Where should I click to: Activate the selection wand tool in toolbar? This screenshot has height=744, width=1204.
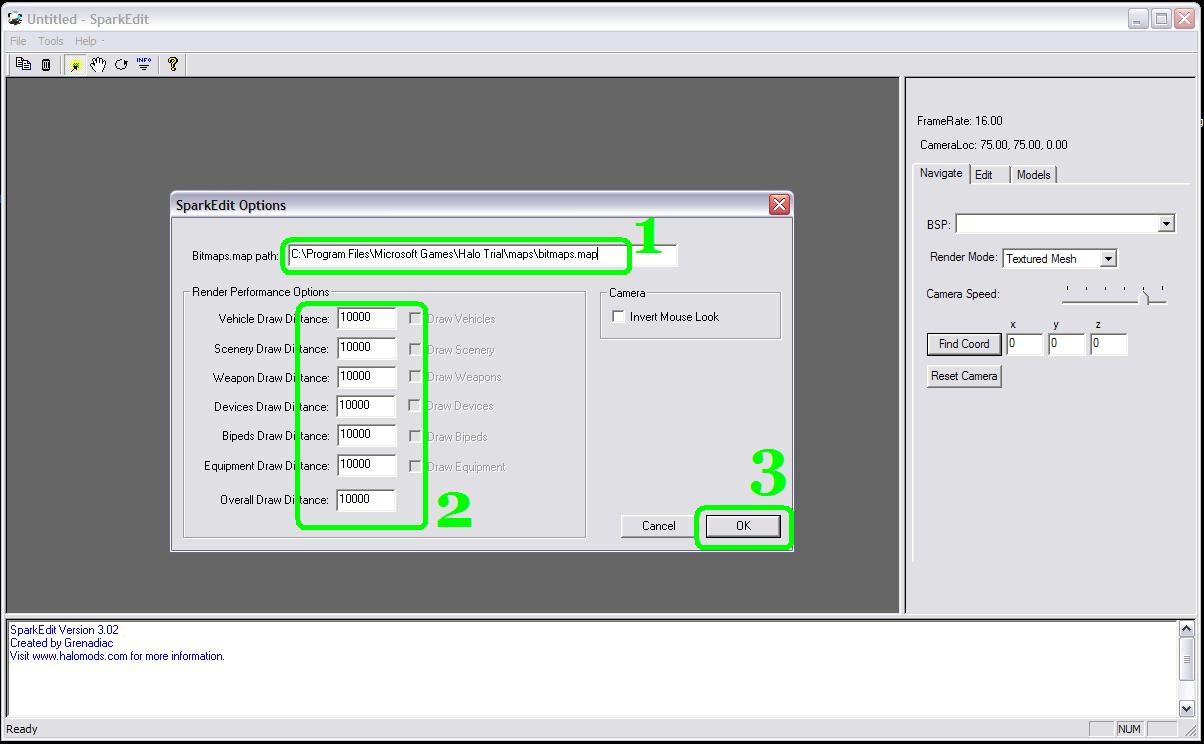click(x=75, y=64)
